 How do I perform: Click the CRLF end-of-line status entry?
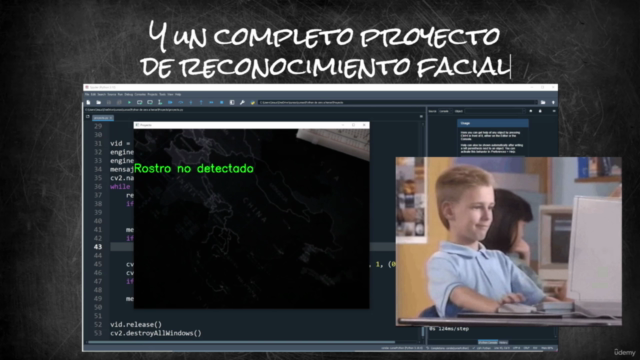click(x=526, y=348)
